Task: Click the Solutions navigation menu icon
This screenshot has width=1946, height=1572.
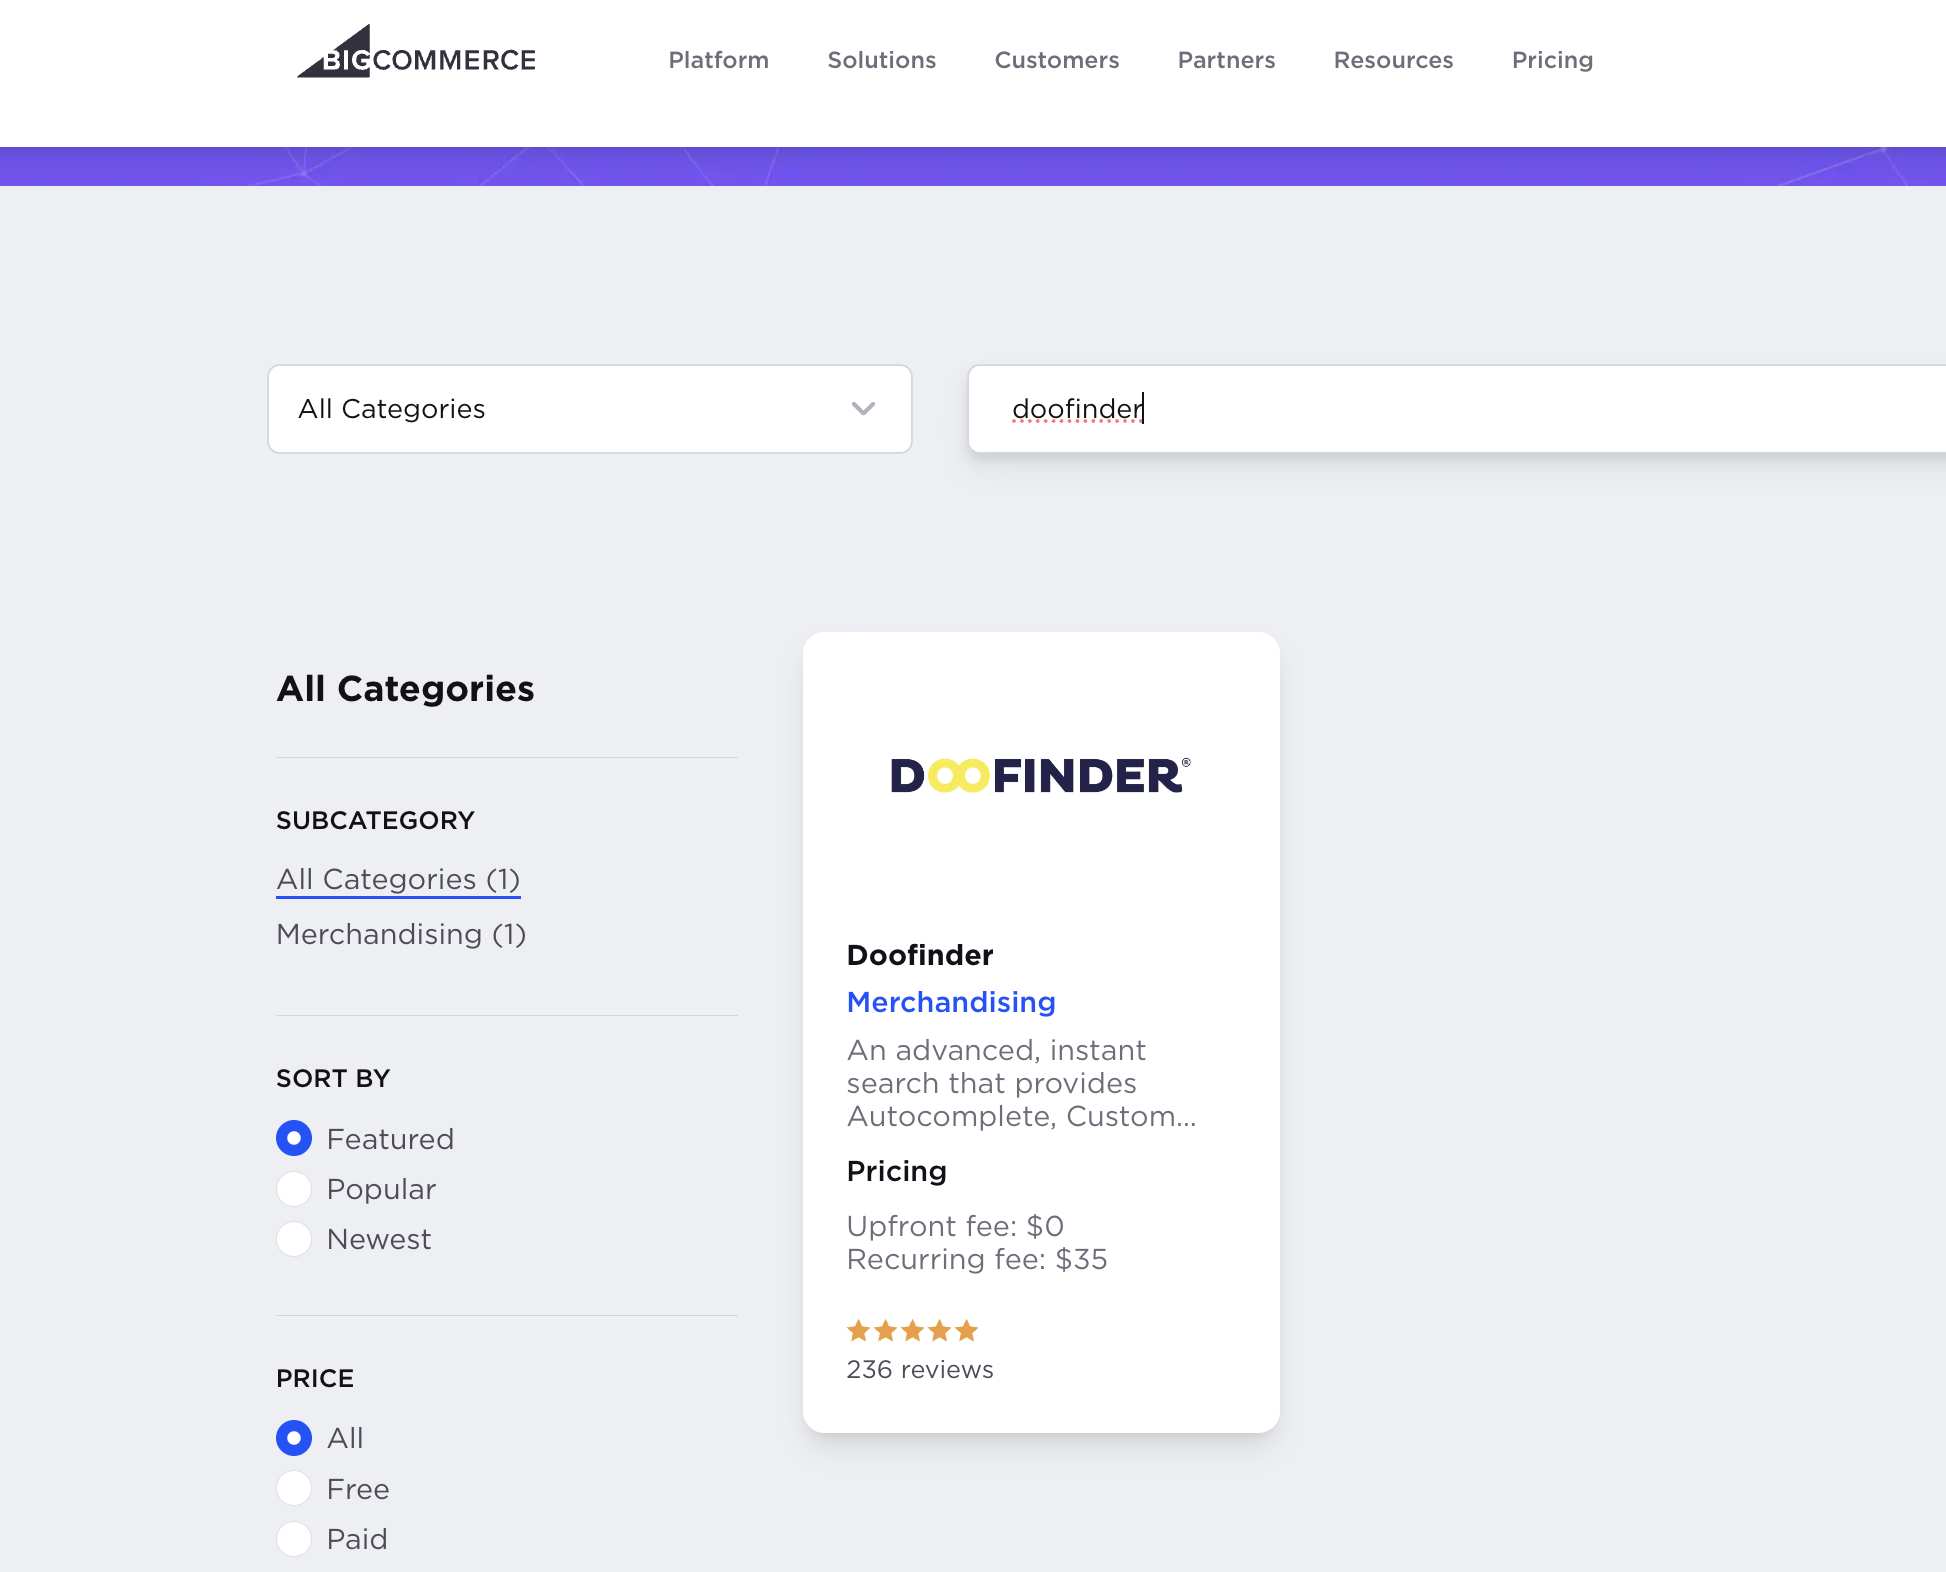Action: [x=881, y=59]
